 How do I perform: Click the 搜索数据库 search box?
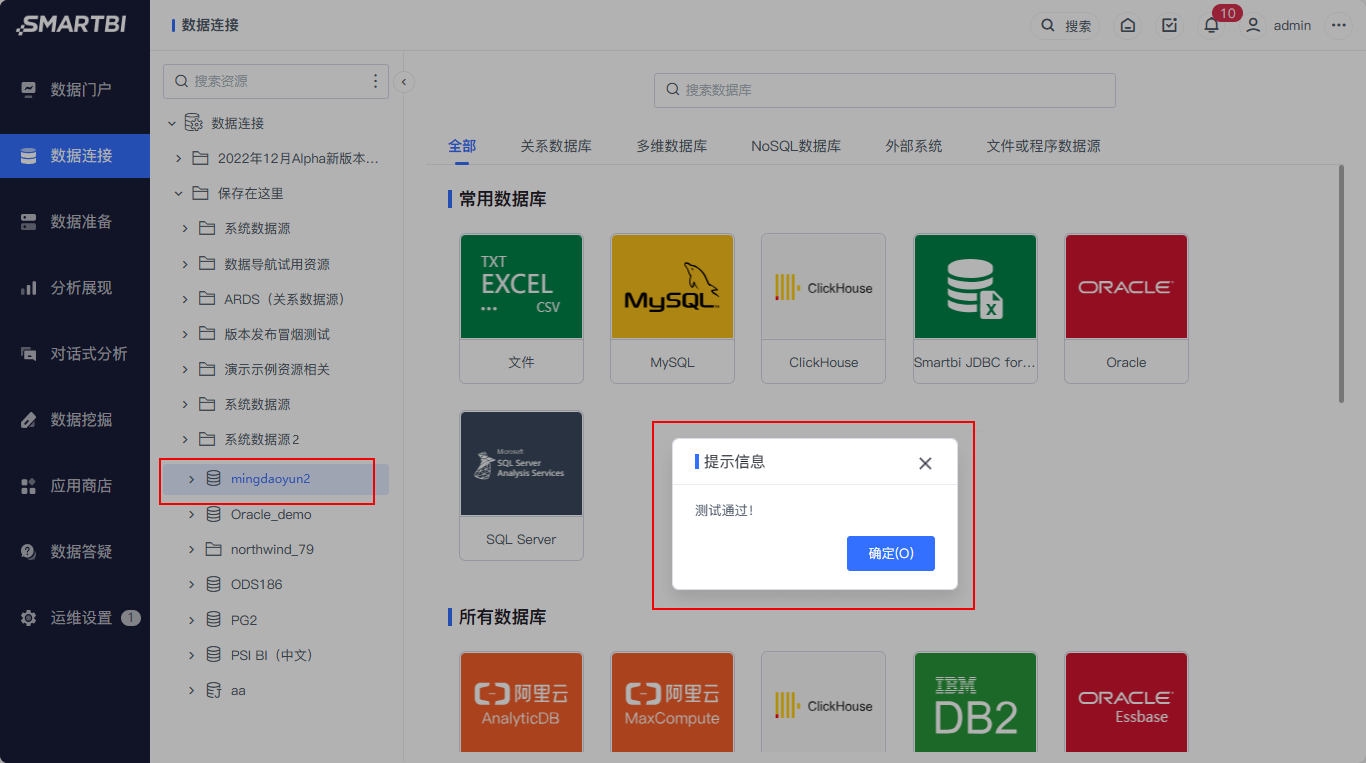pyautogui.click(x=885, y=90)
